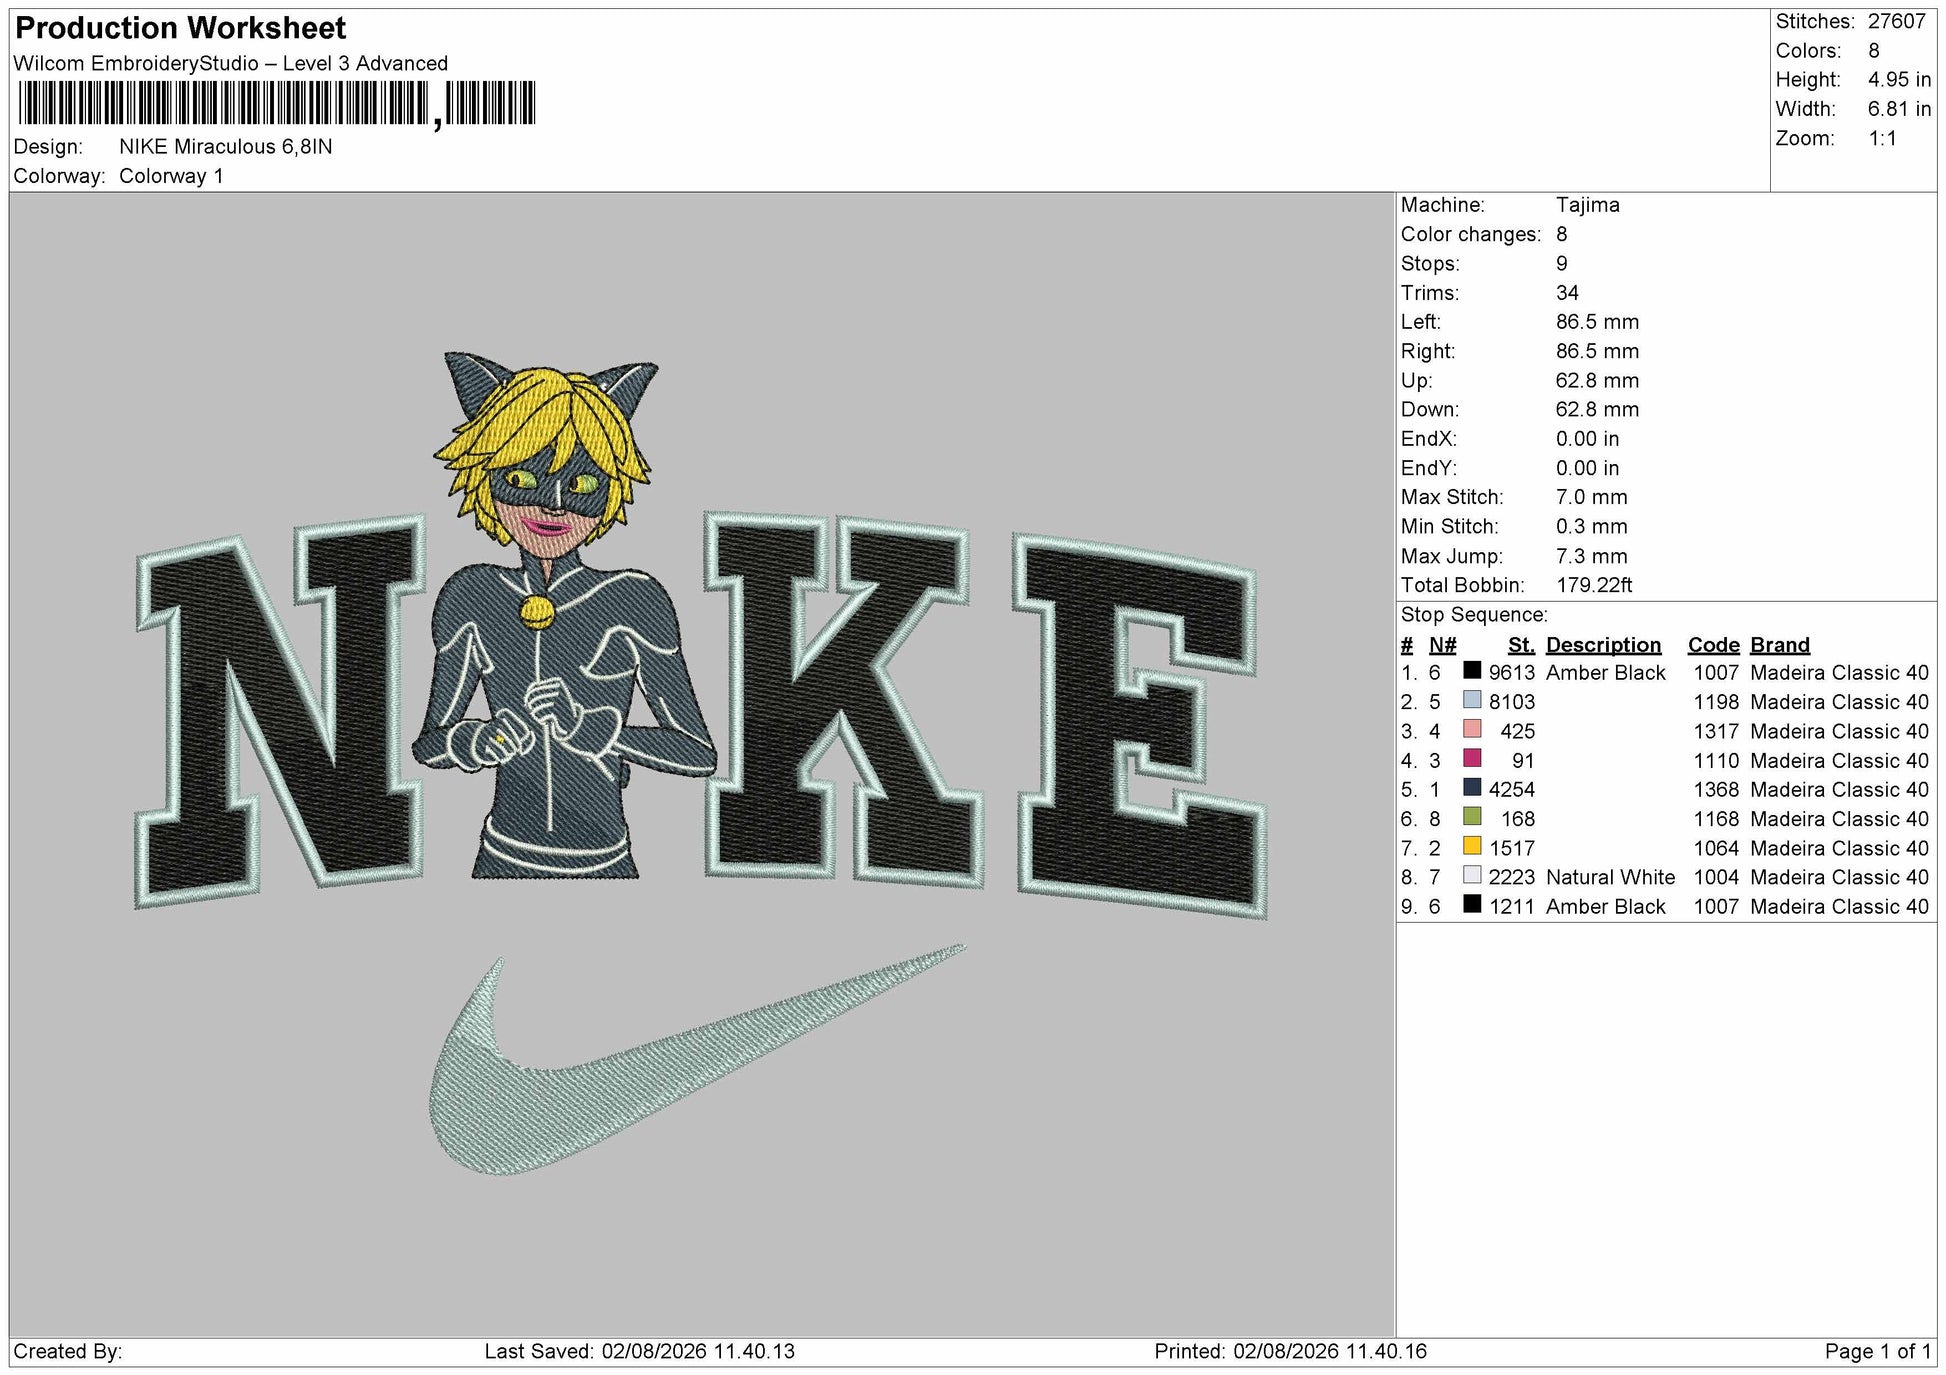Select the "EndY:" label

point(1429,468)
